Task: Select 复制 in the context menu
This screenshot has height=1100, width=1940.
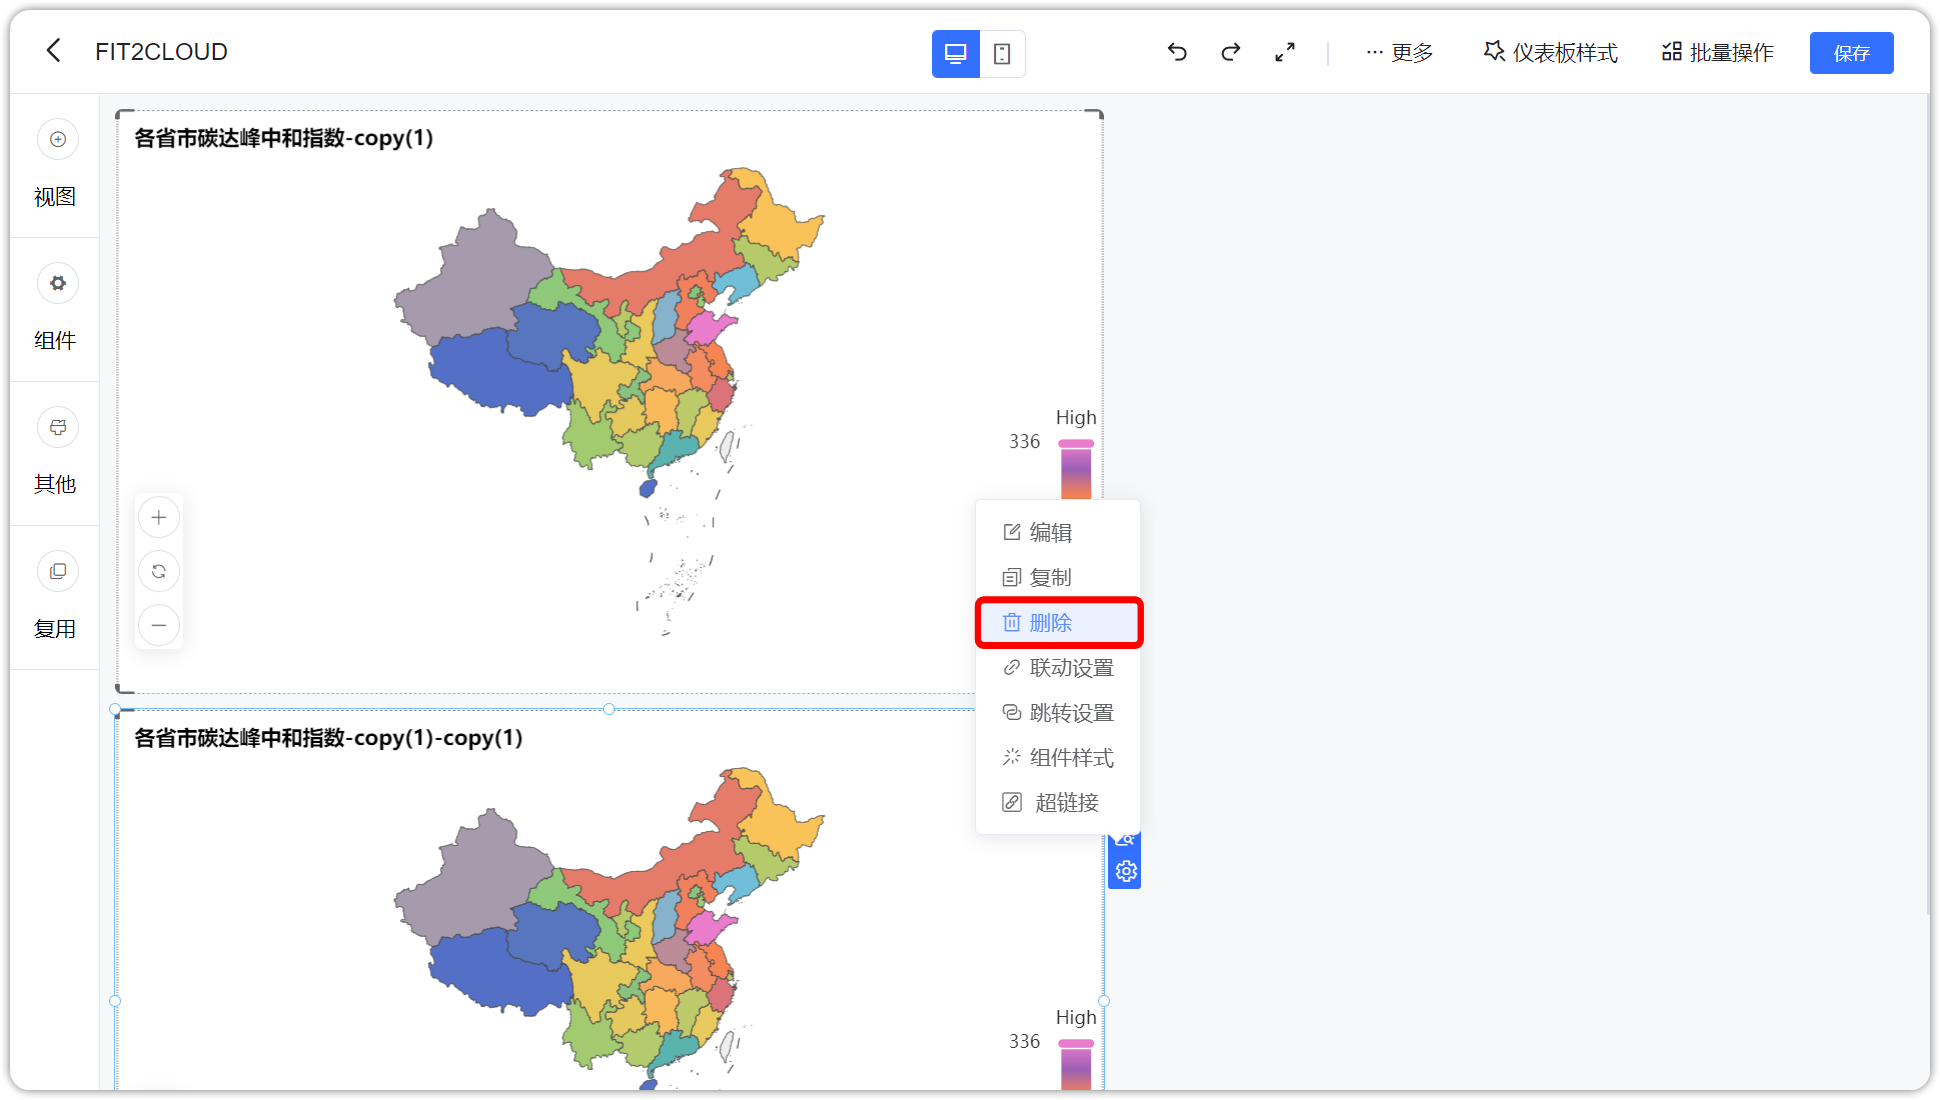Action: 1058,577
